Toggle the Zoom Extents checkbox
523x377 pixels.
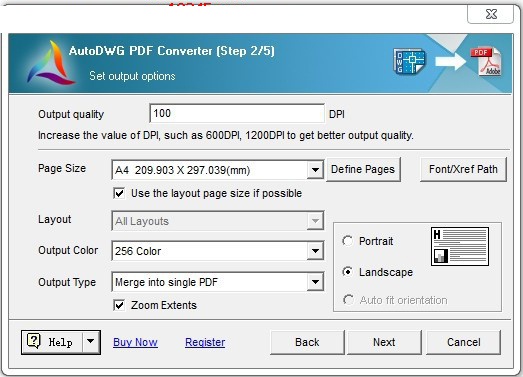(x=119, y=305)
